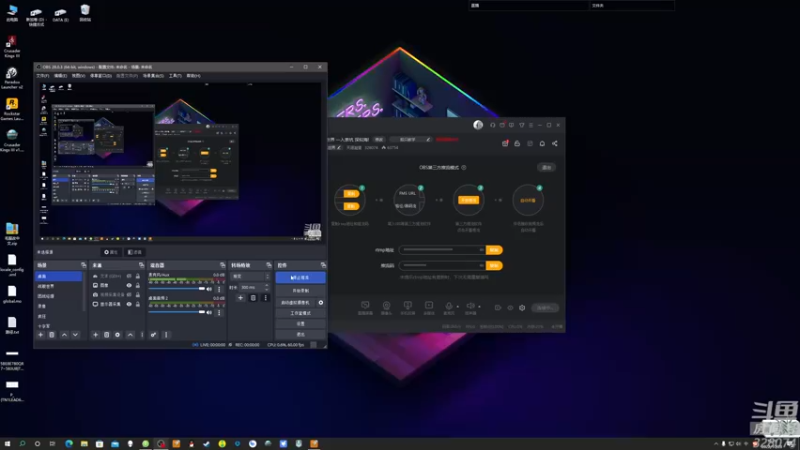Move selected source up in Sources panel
Screen dimensions: 800x450
click(130, 335)
